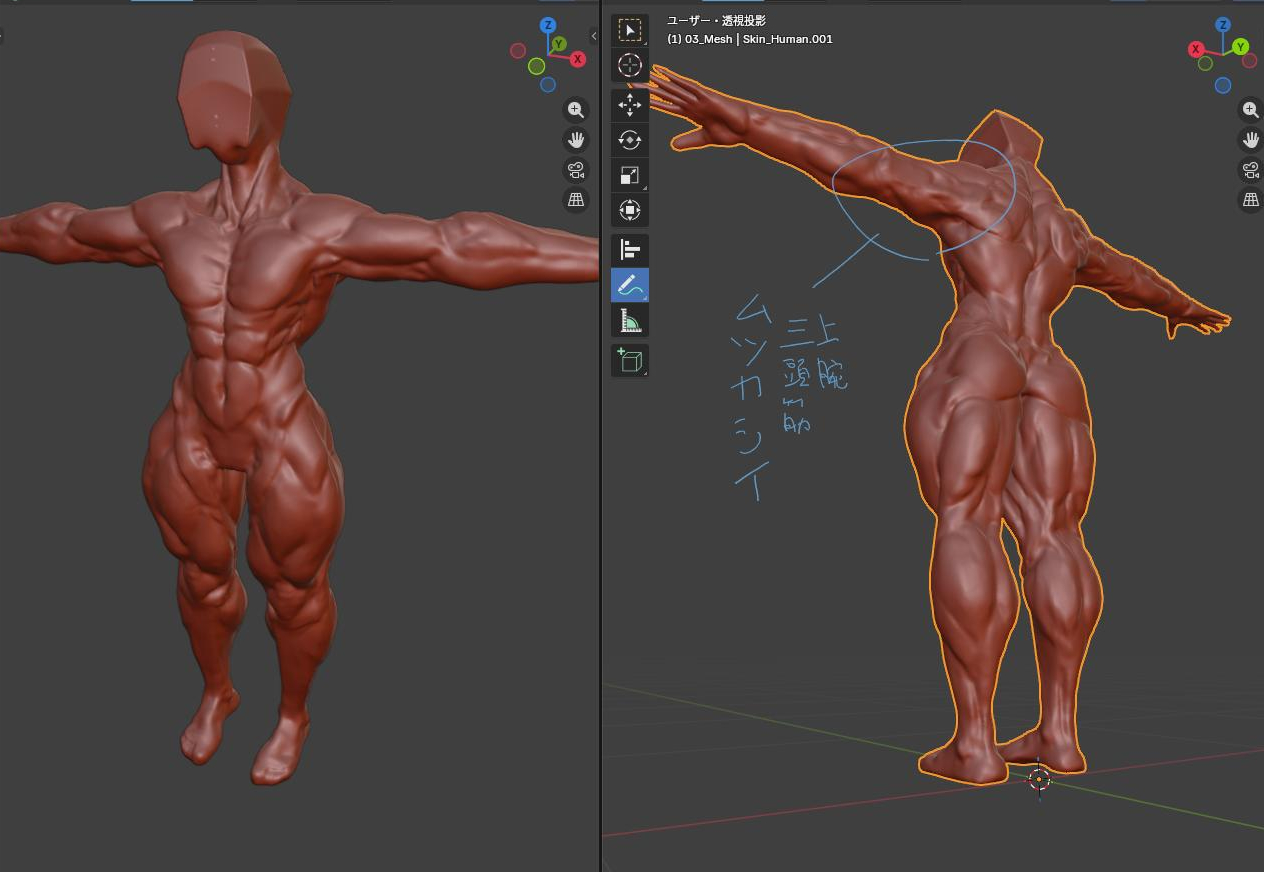The width and height of the screenshot is (1264, 872).
Task: Click red X axis on left viewport gizmo
Action: (578, 59)
